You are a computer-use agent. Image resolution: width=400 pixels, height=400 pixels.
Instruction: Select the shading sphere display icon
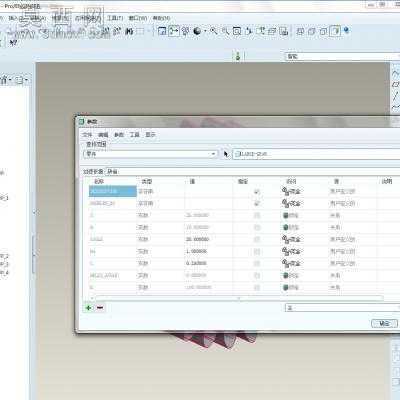(197, 31)
